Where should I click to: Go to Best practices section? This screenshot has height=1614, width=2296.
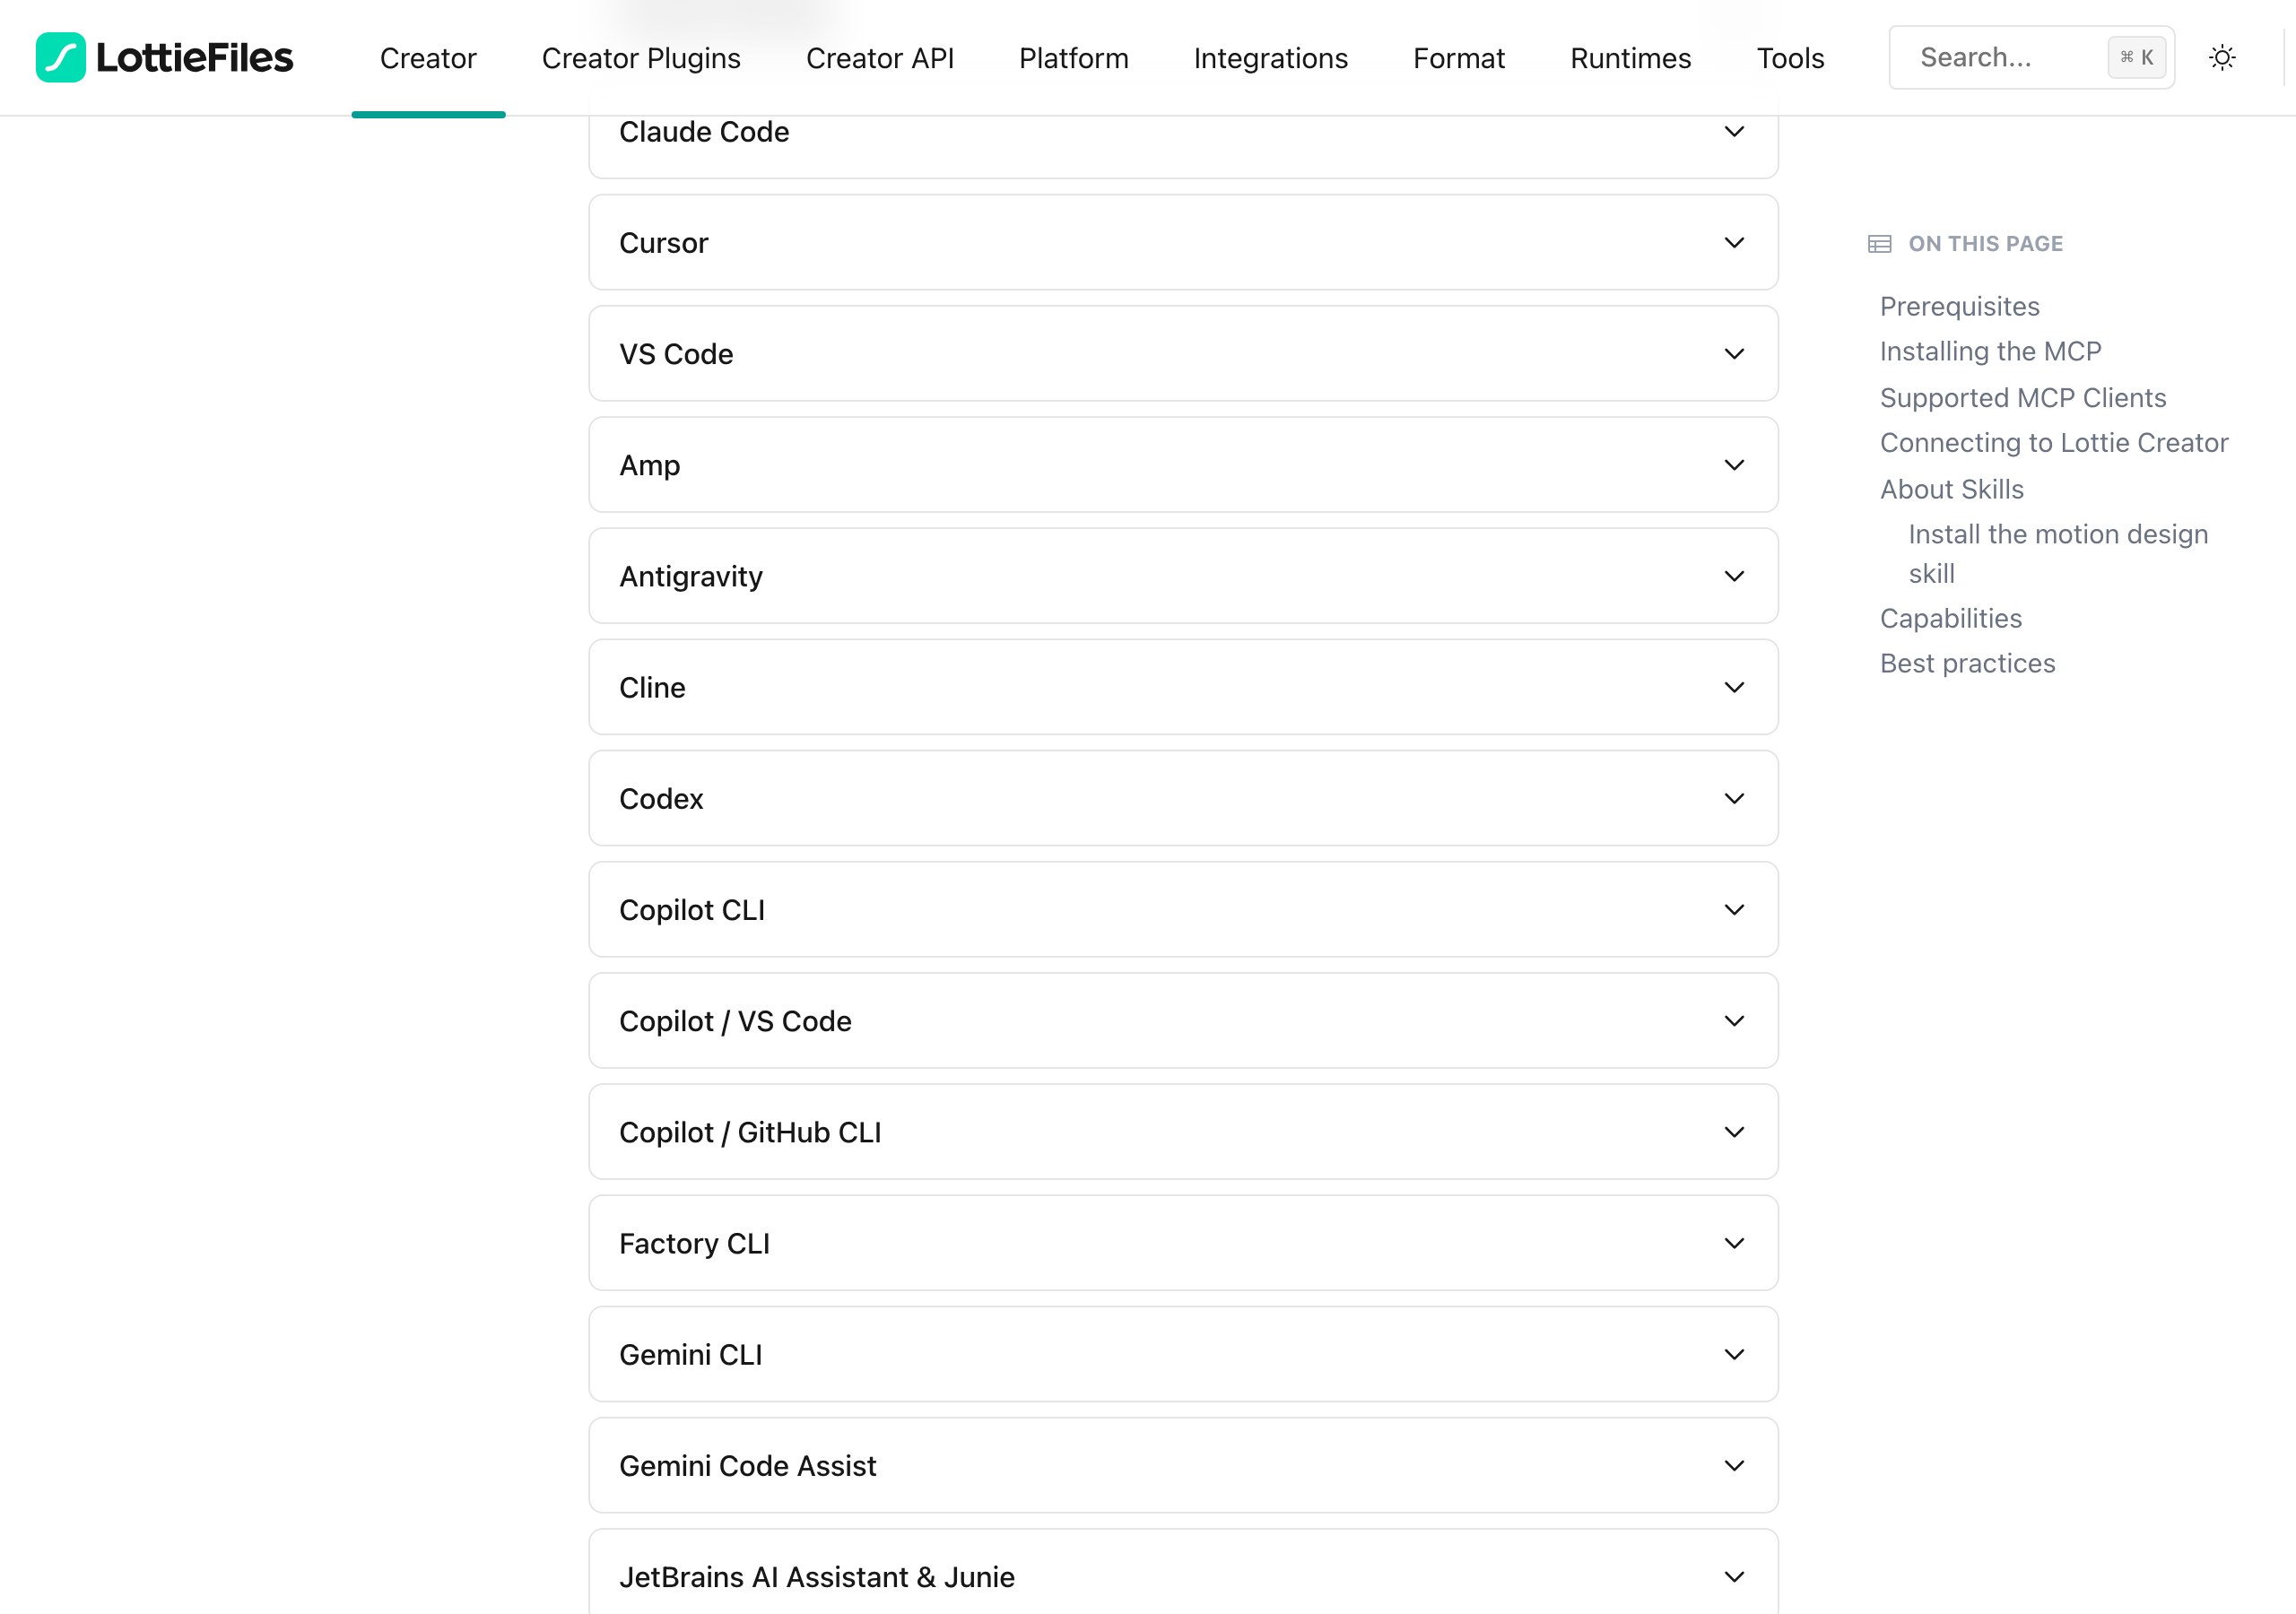point(1968,663)
